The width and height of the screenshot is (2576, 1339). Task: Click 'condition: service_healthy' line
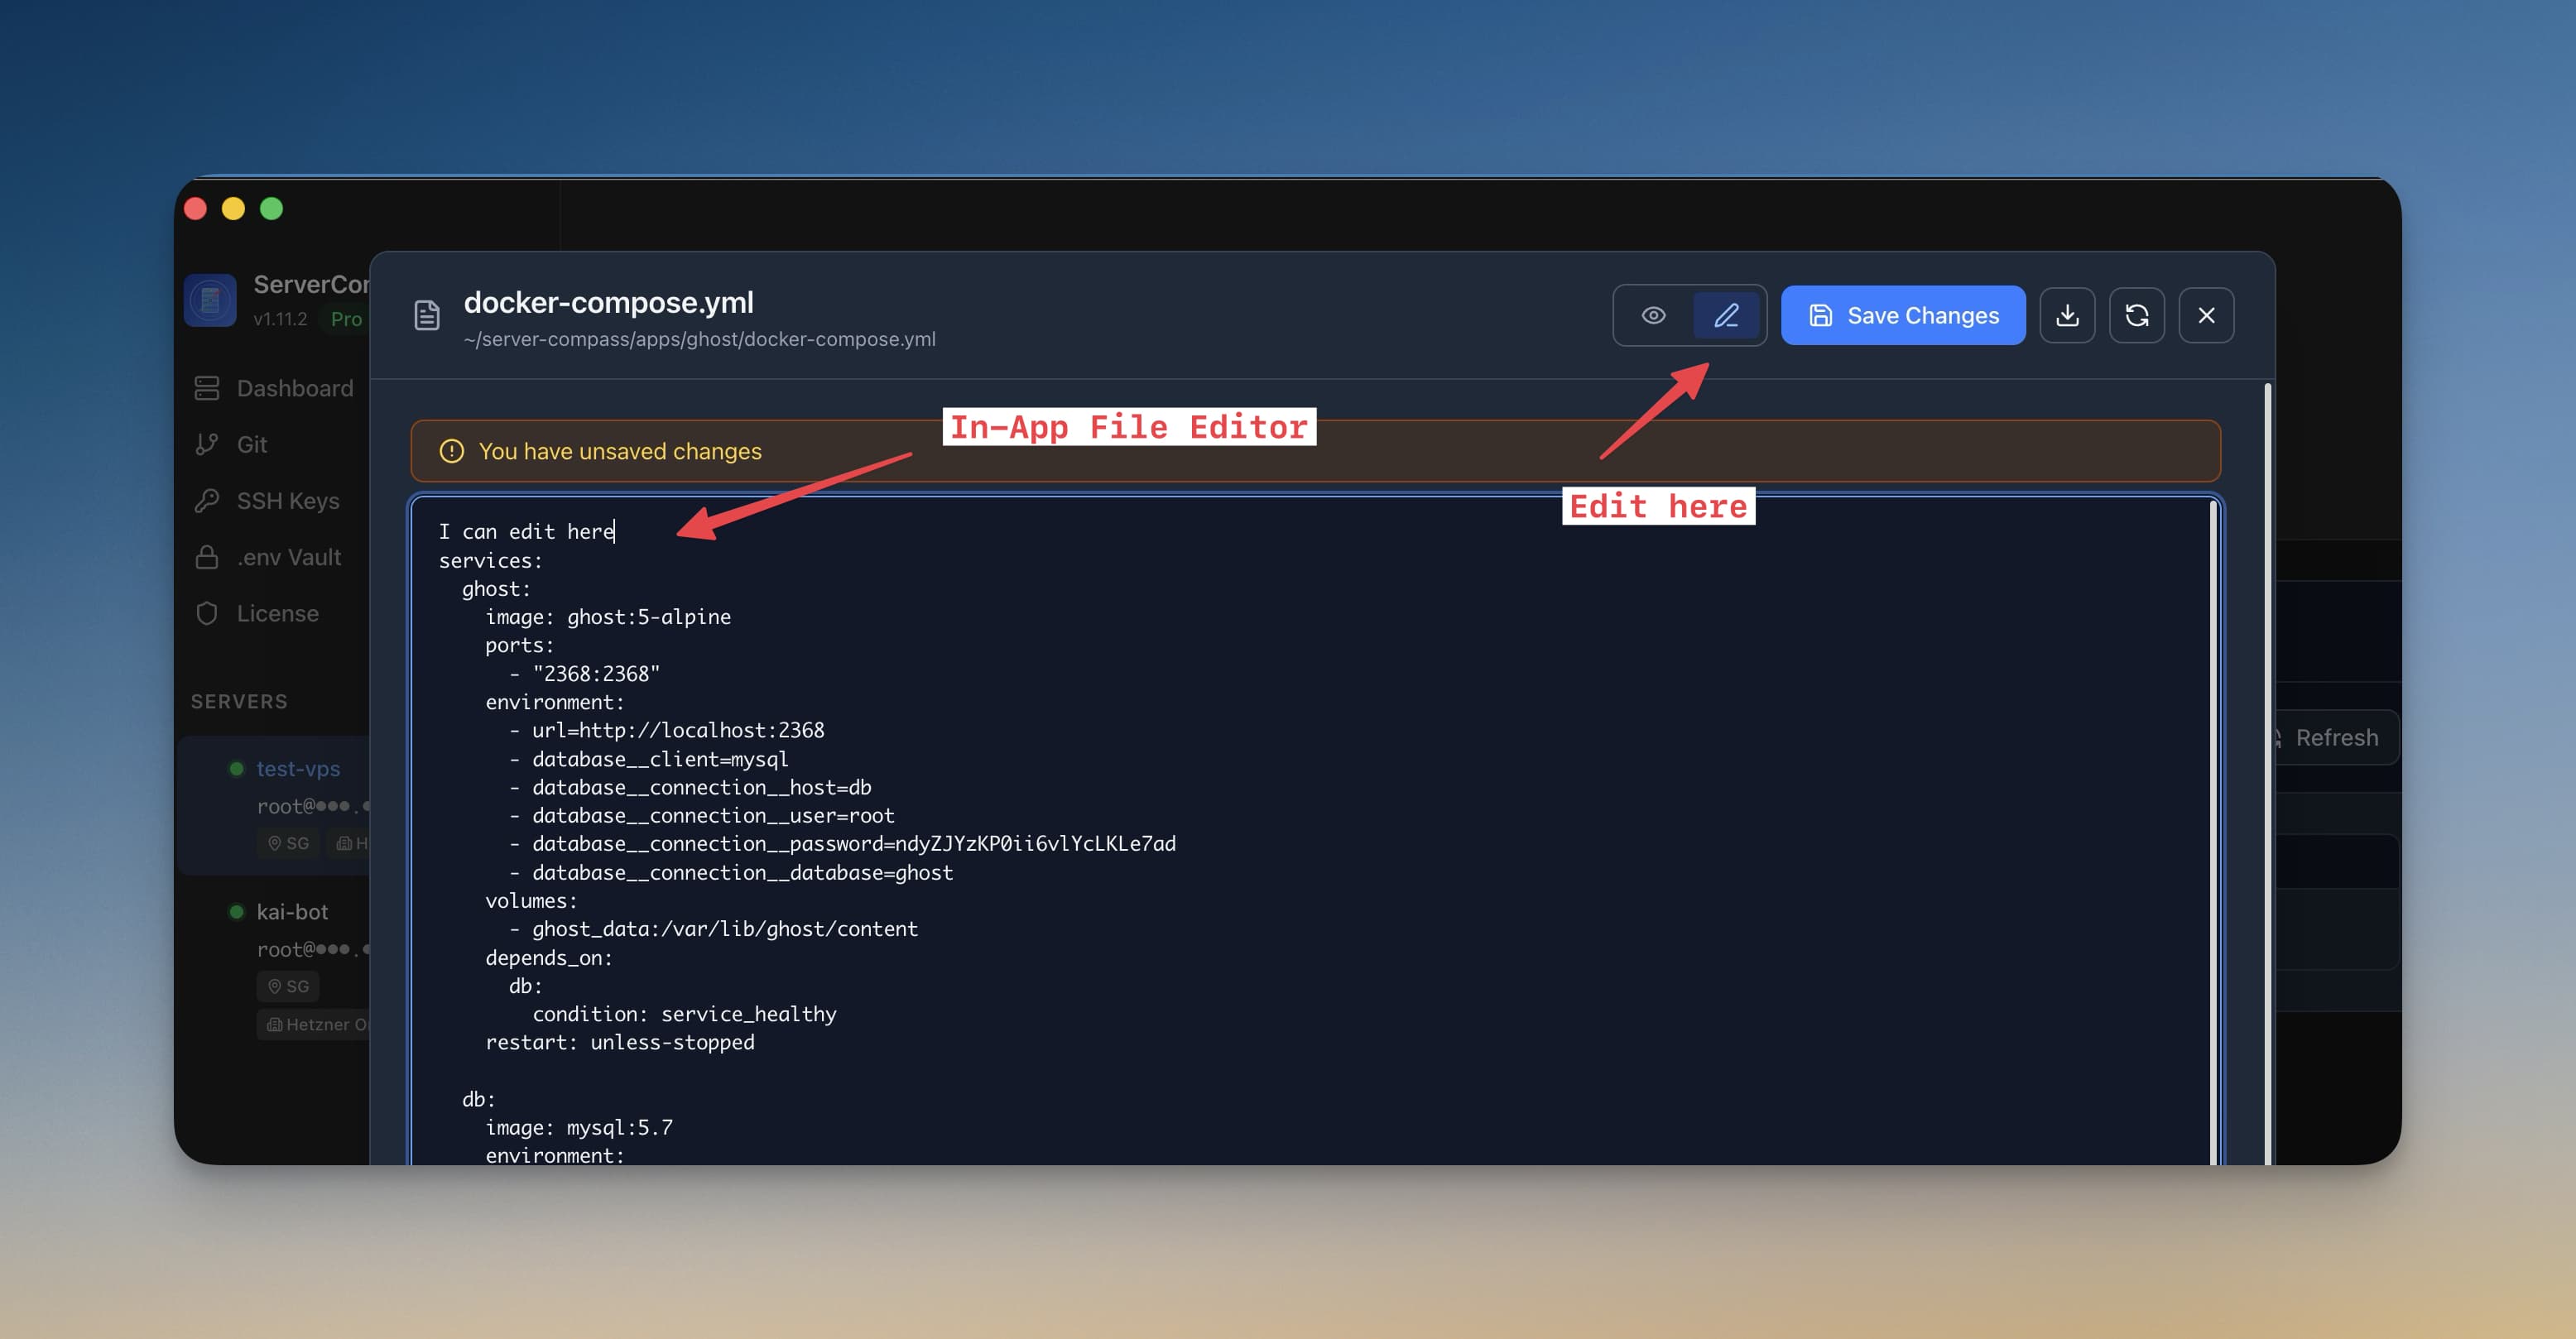(684, 1014)
